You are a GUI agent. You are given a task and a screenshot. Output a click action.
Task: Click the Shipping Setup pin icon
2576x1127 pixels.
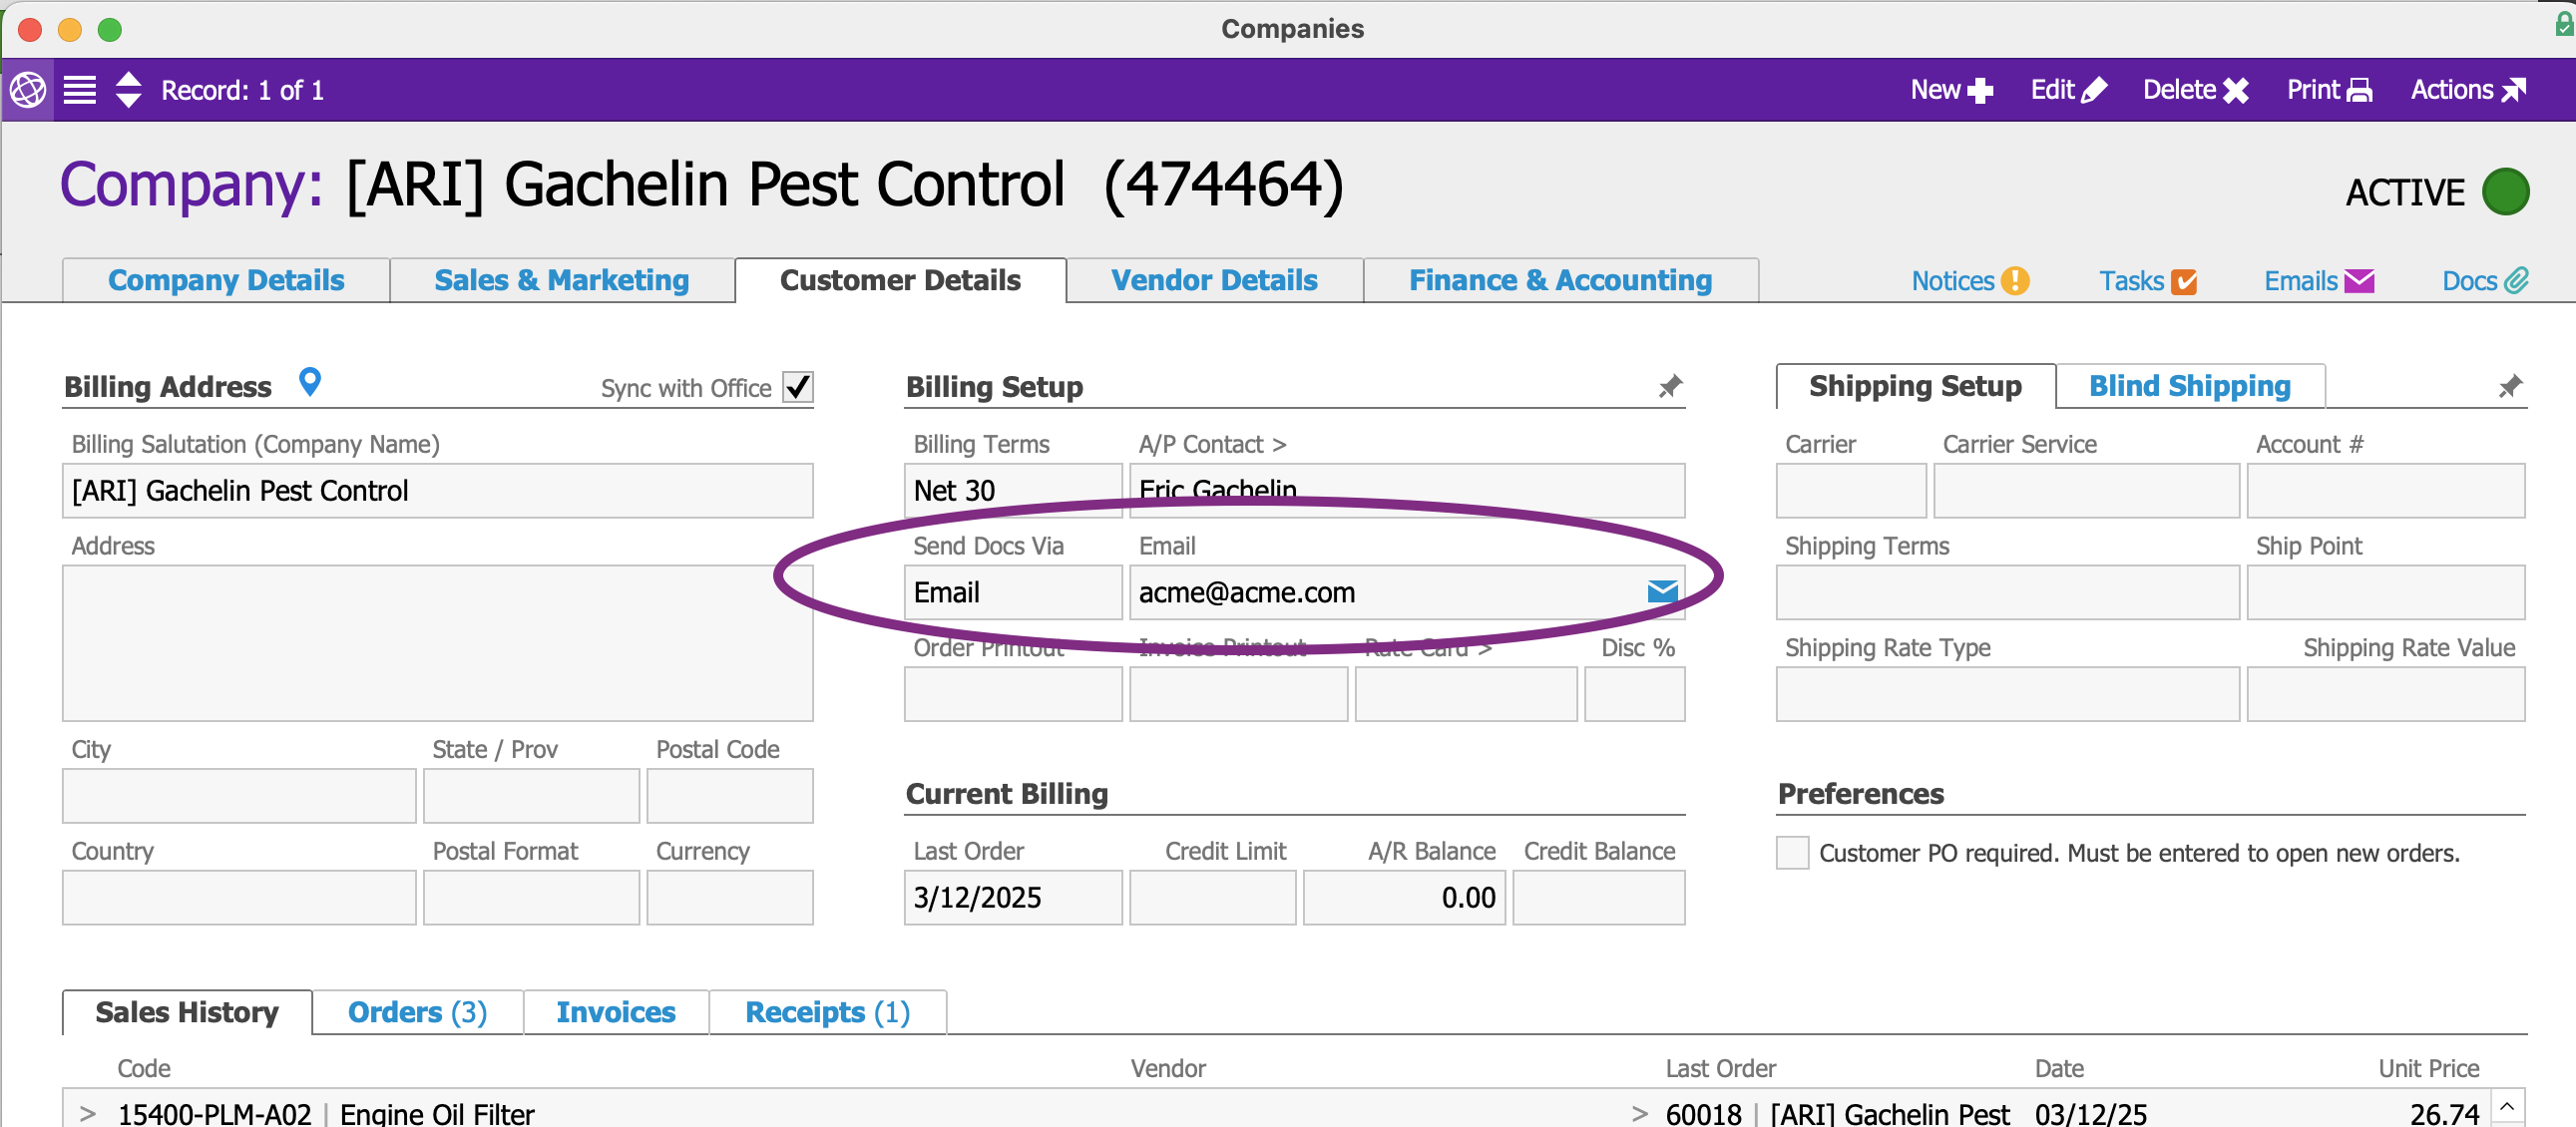(x=2509, y=387)
